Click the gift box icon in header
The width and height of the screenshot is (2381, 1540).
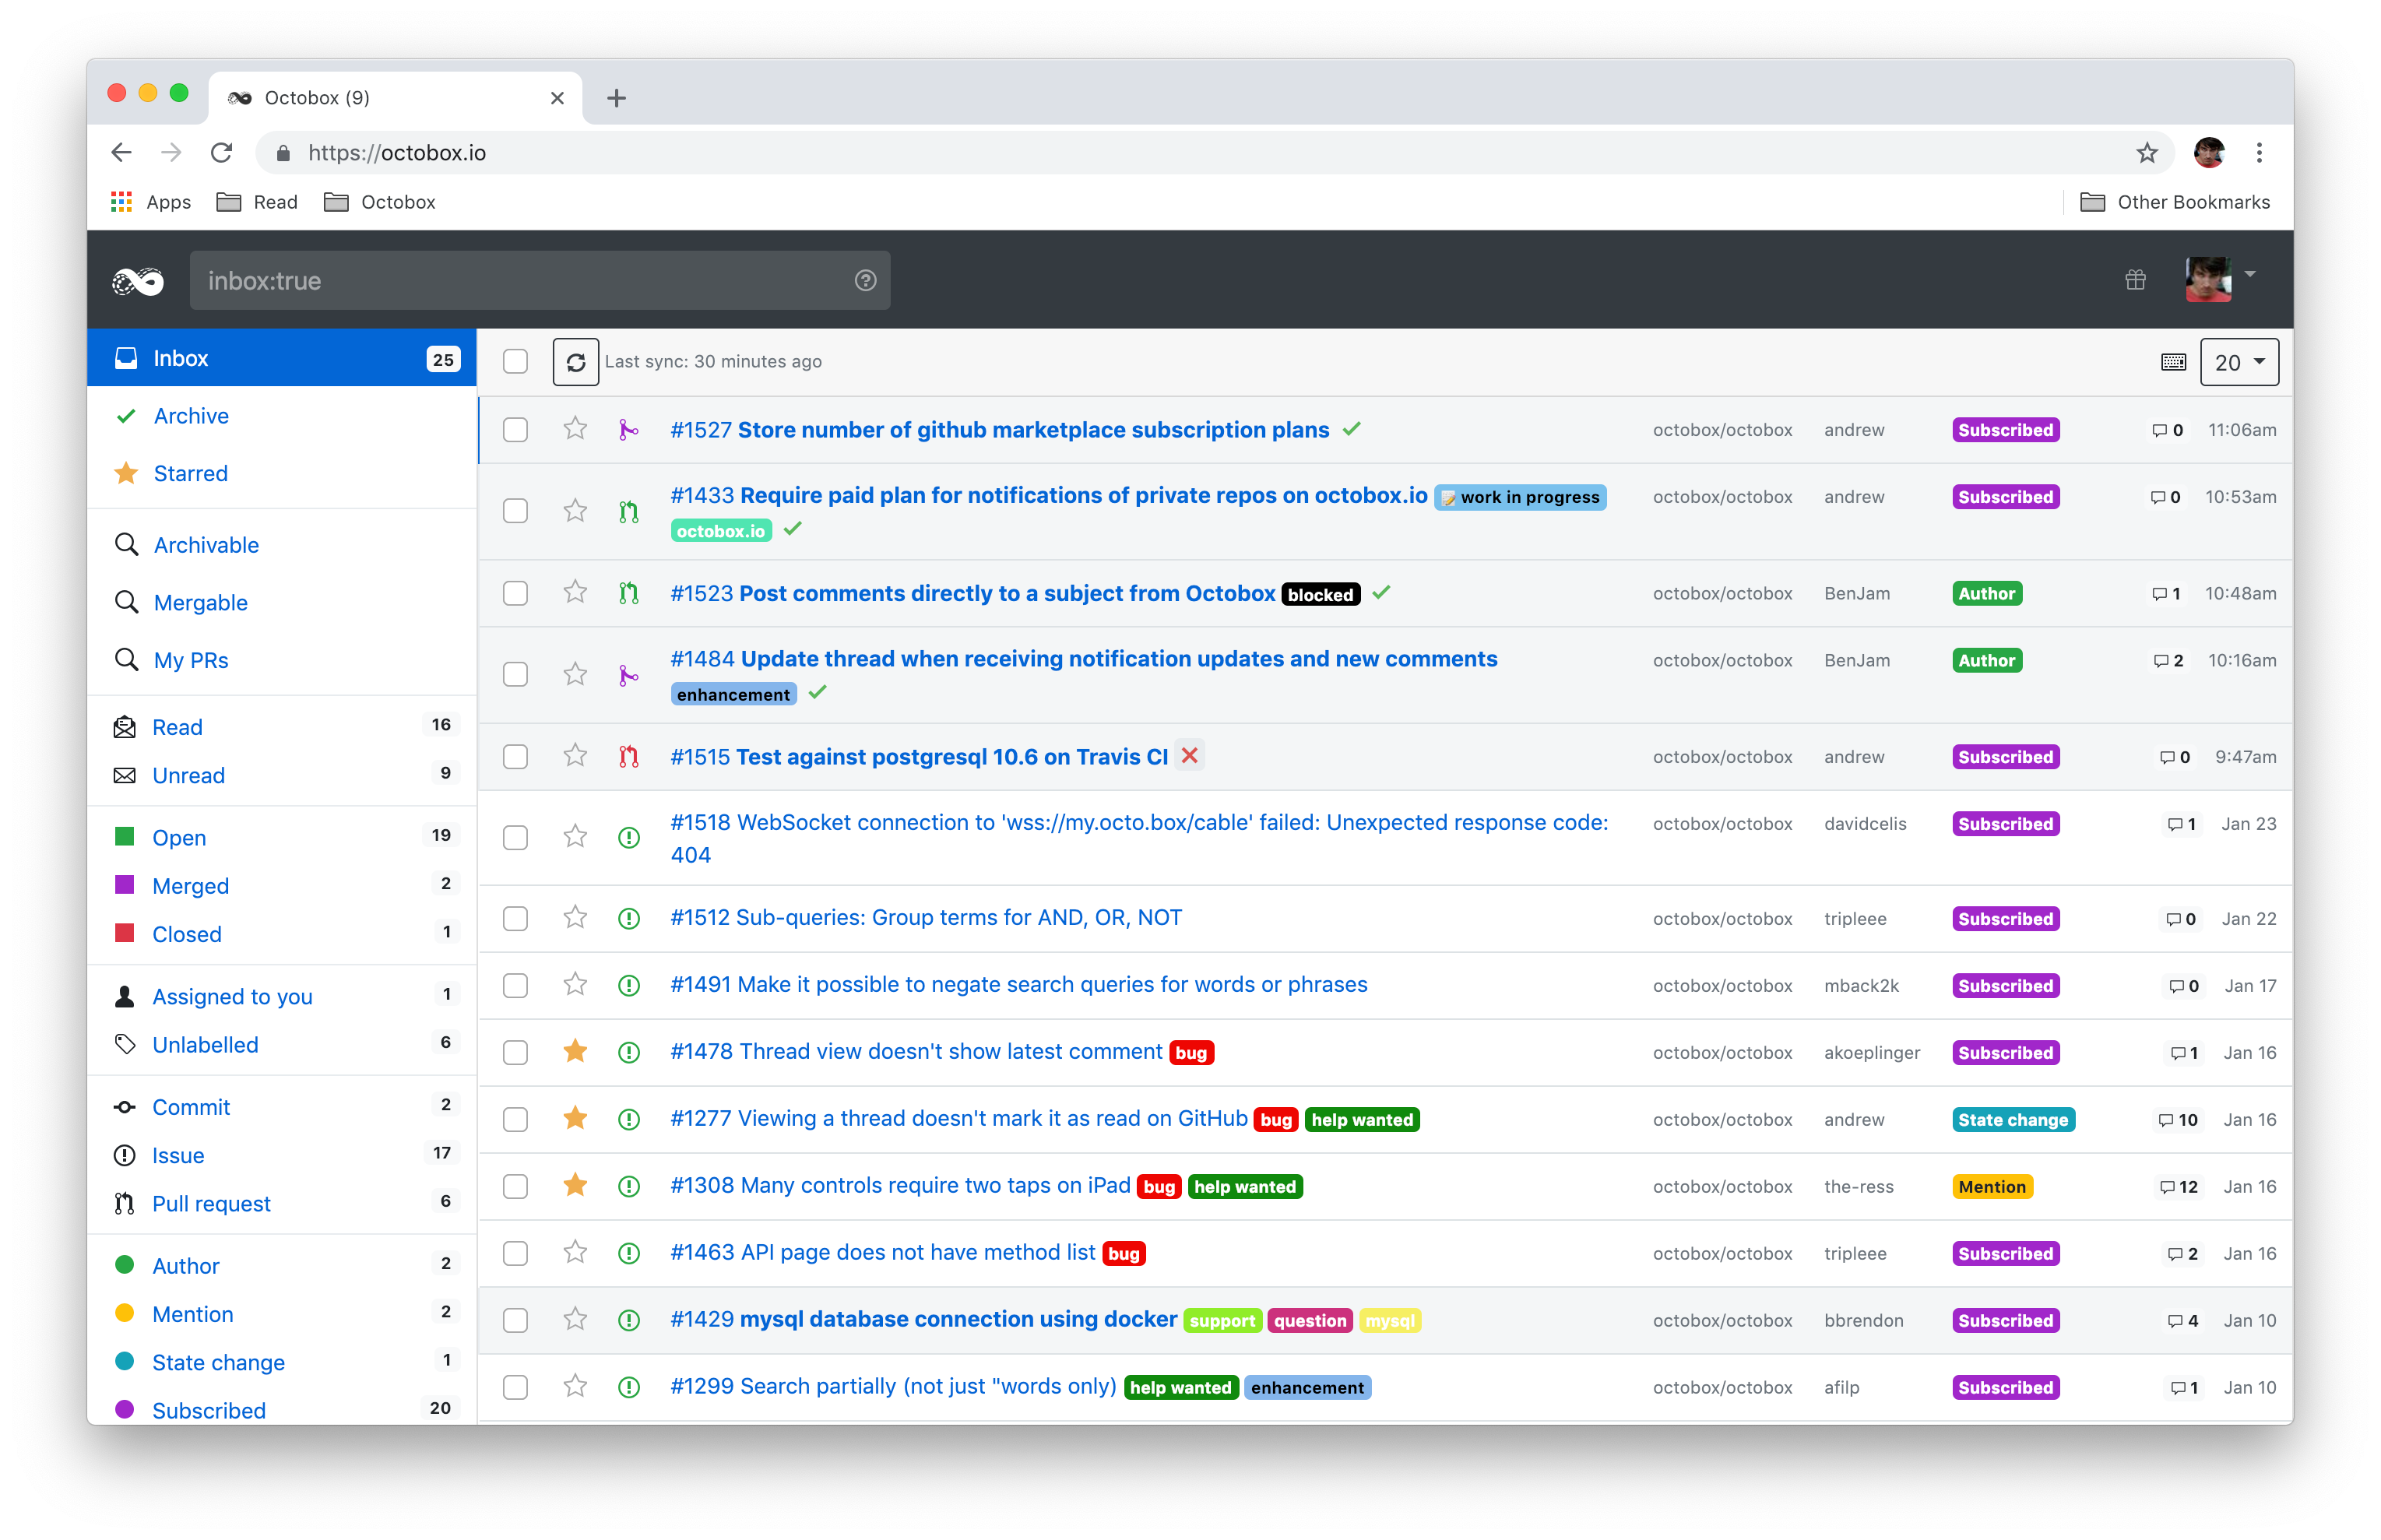coord(2135,280)
